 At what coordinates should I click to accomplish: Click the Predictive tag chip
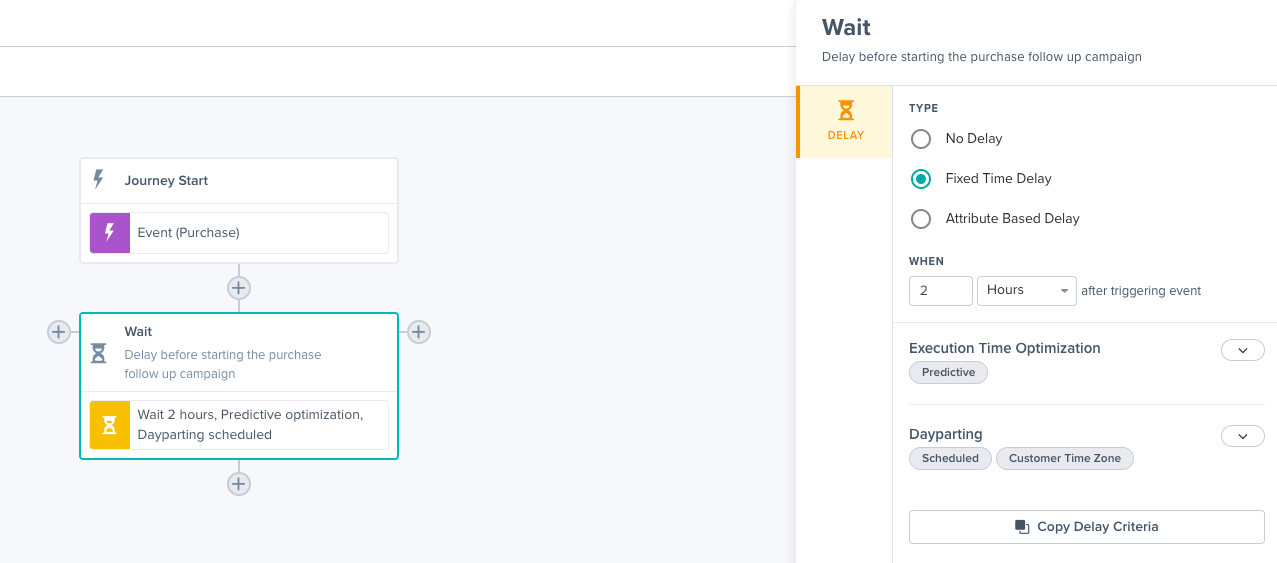(948, 373)
